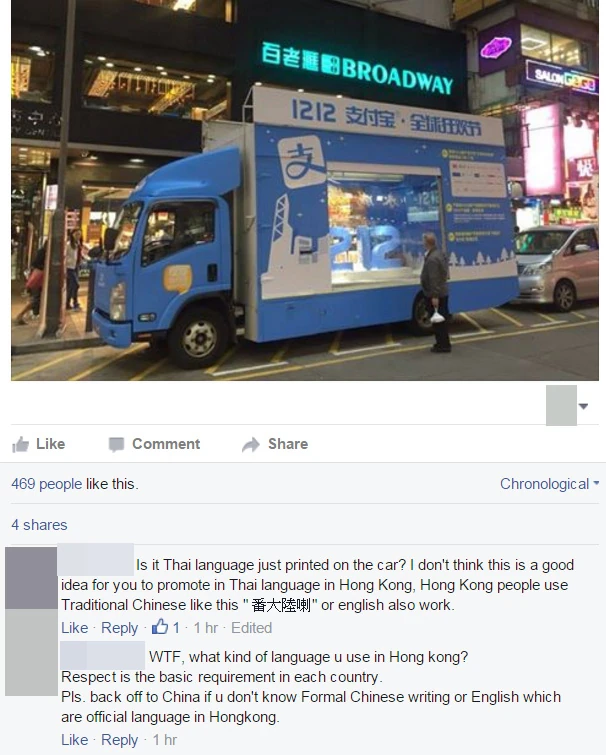Click the Share arrow icon
Image resolution: width=606 pixels, height=755 pixels.
click(251, 444)
